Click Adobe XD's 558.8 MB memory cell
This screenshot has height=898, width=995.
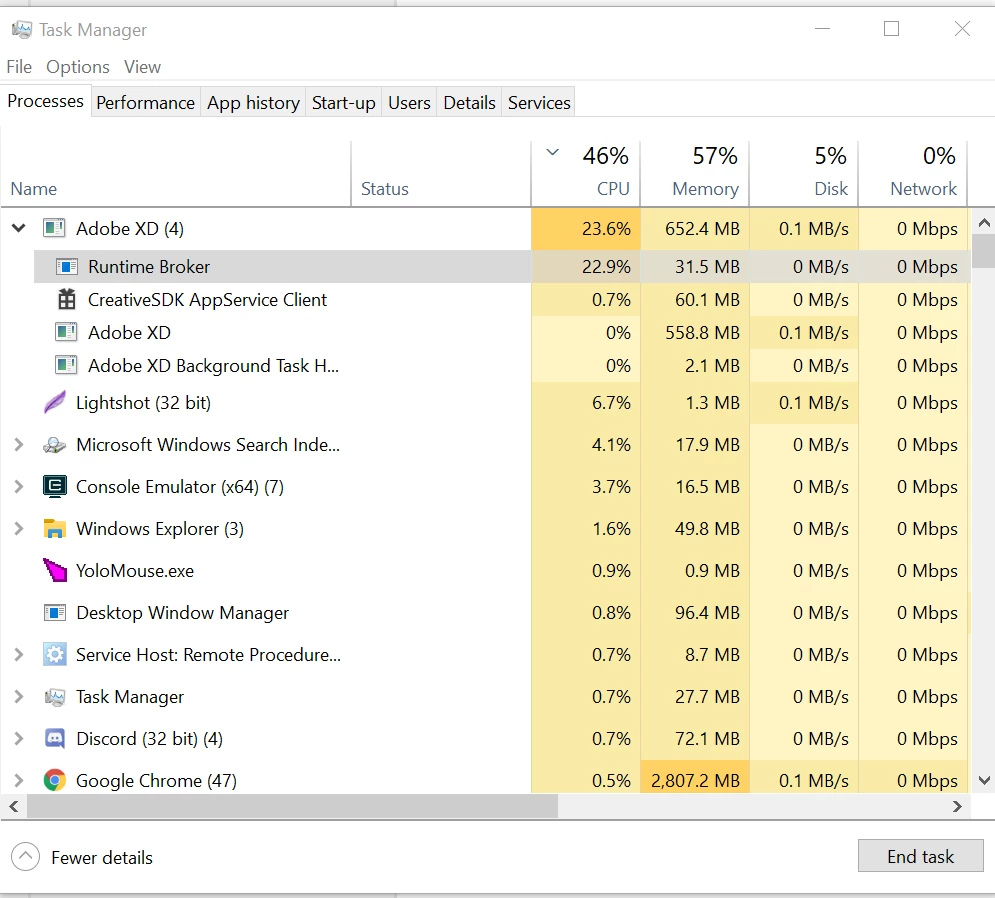694,332
